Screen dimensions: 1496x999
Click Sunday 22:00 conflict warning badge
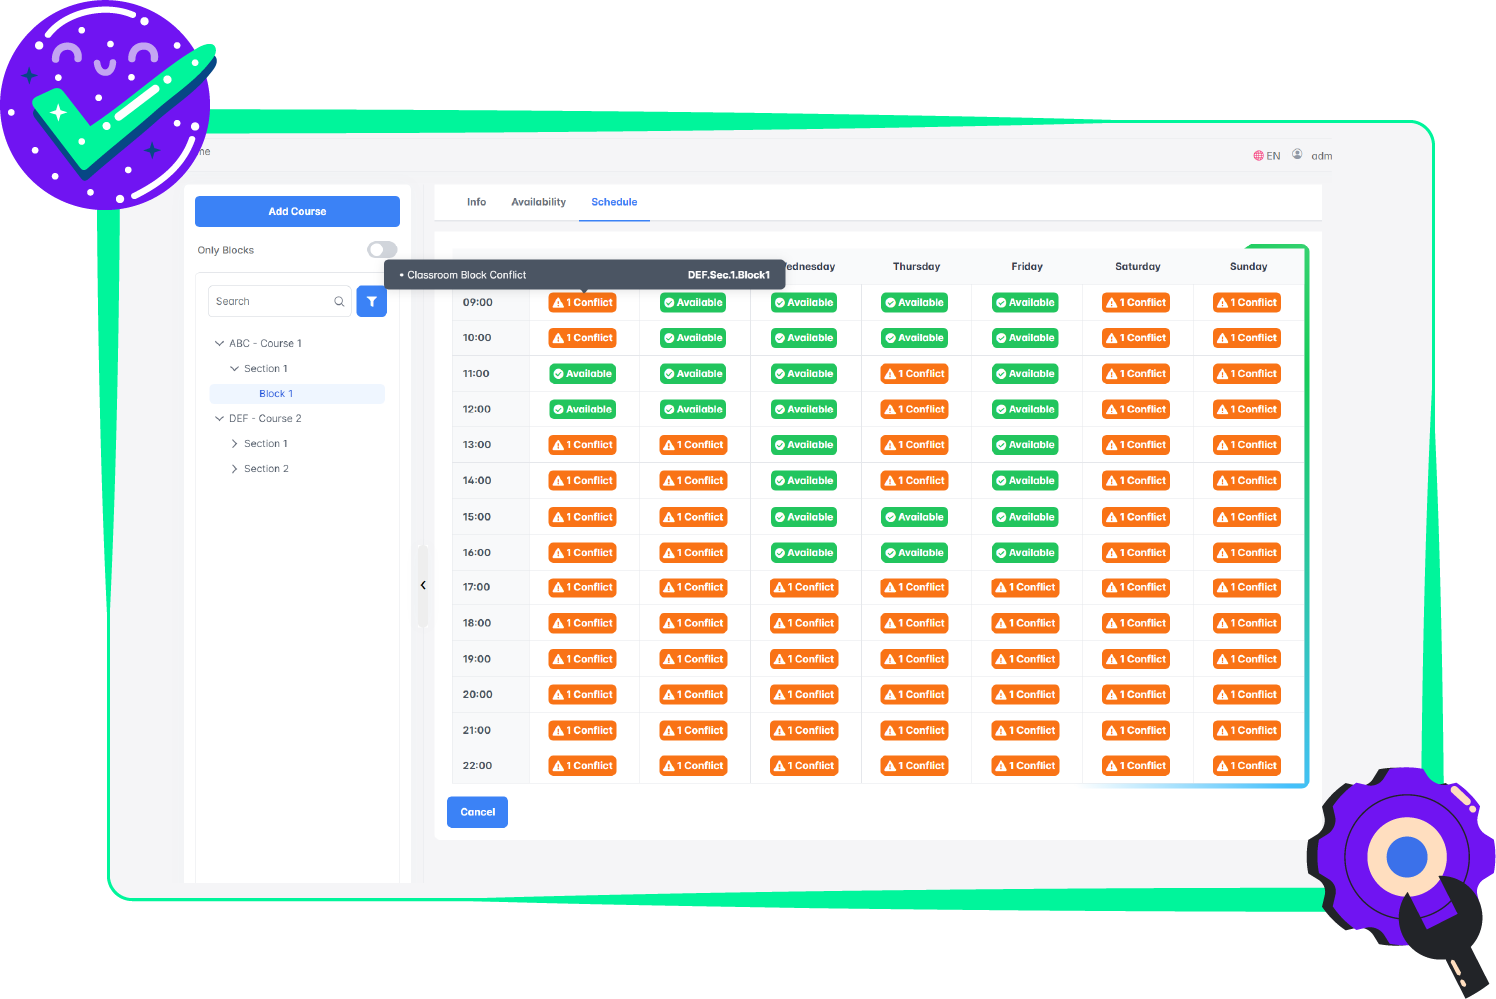tap(1247, 766)
